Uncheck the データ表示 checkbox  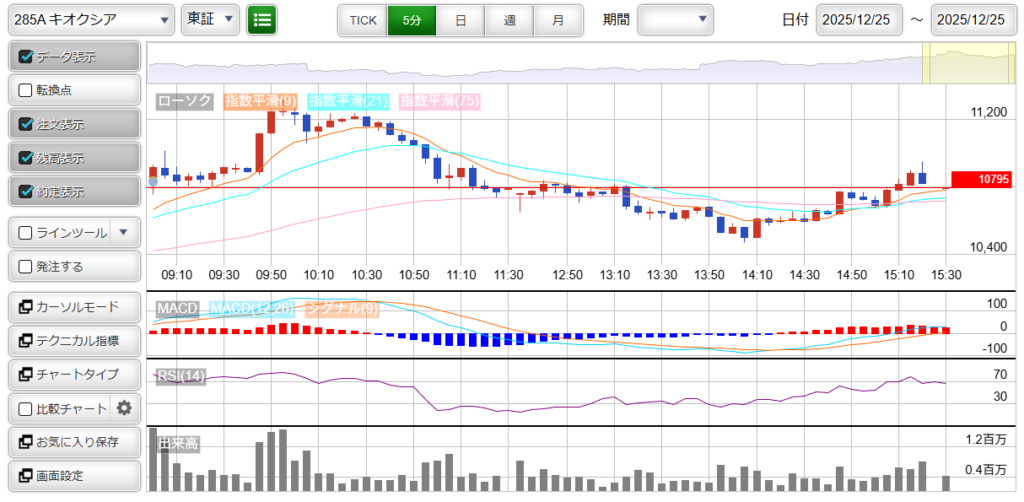click(27, 57)
